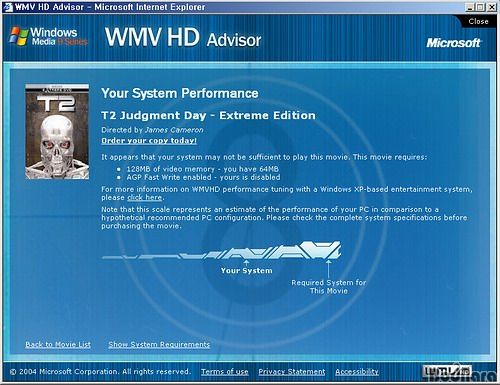Click the system performance scale bar
The height and width of the screenshot is (385, 500).
point(221,250)
